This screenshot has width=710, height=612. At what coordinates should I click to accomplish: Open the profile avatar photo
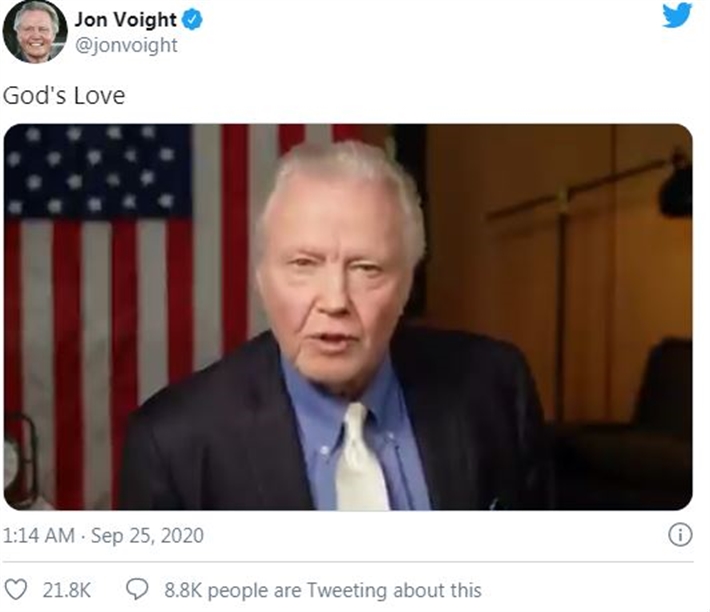click(35, 32)
